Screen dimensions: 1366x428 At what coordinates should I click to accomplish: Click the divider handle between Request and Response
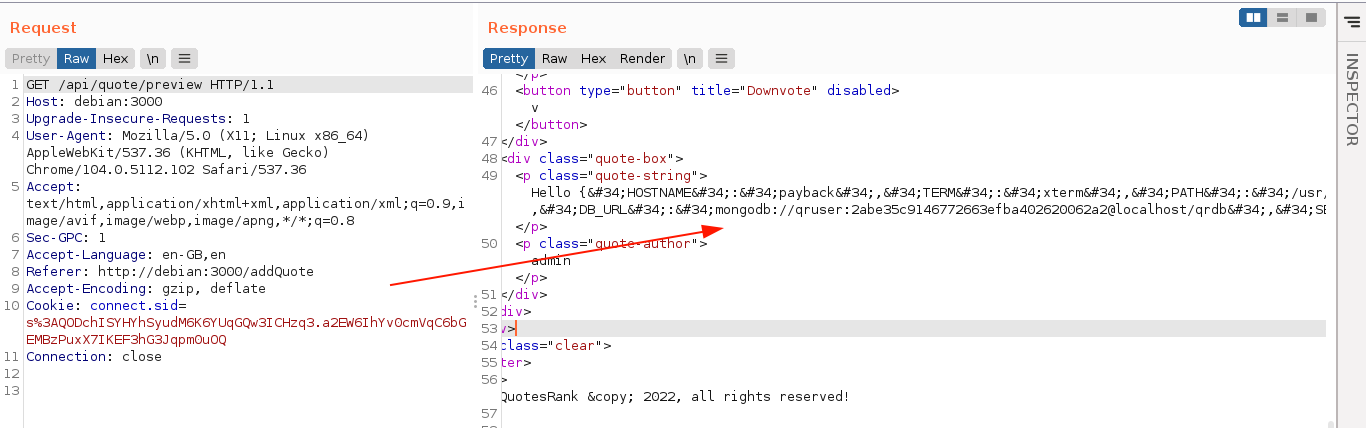(474, 301)
